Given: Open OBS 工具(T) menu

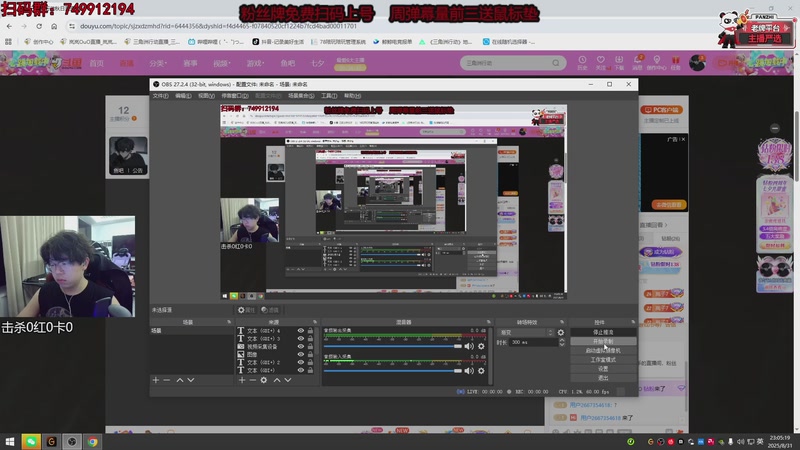Looking at the screenshot, I should [x=329, y=96].
